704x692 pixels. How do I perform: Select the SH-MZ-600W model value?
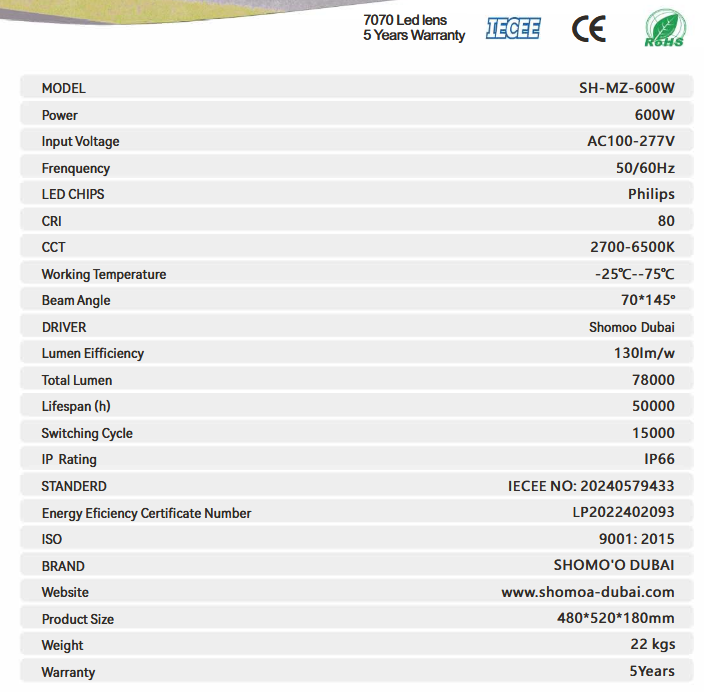click(627, 88)
